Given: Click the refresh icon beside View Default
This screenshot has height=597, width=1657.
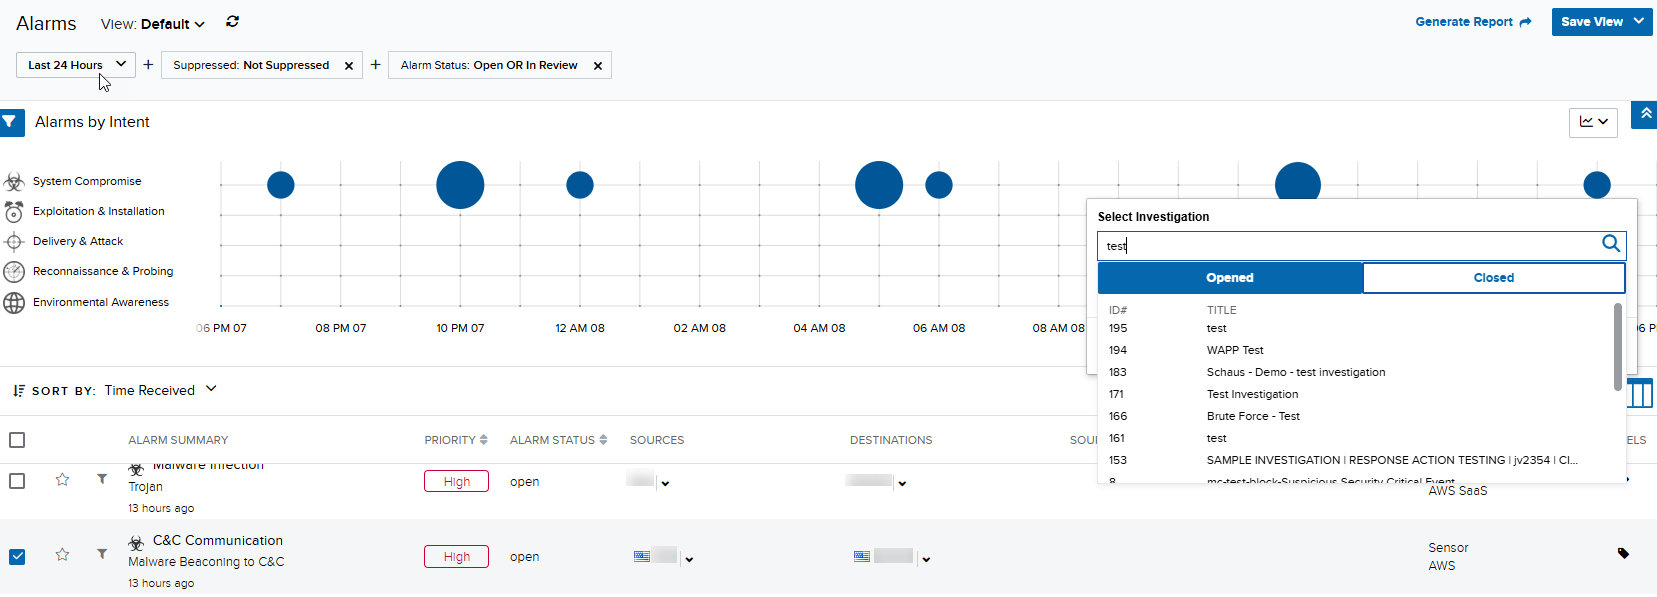Looking at the screenshot, I should (232, 21).
